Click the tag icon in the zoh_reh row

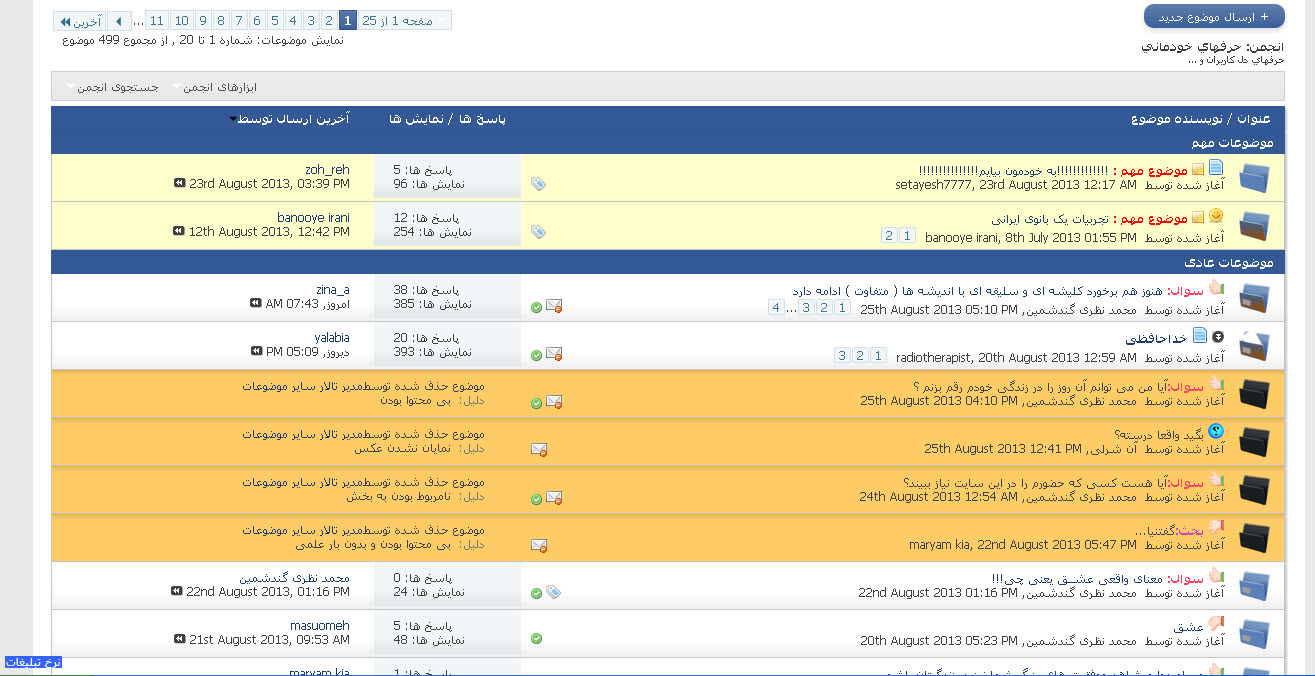point(538,184)
